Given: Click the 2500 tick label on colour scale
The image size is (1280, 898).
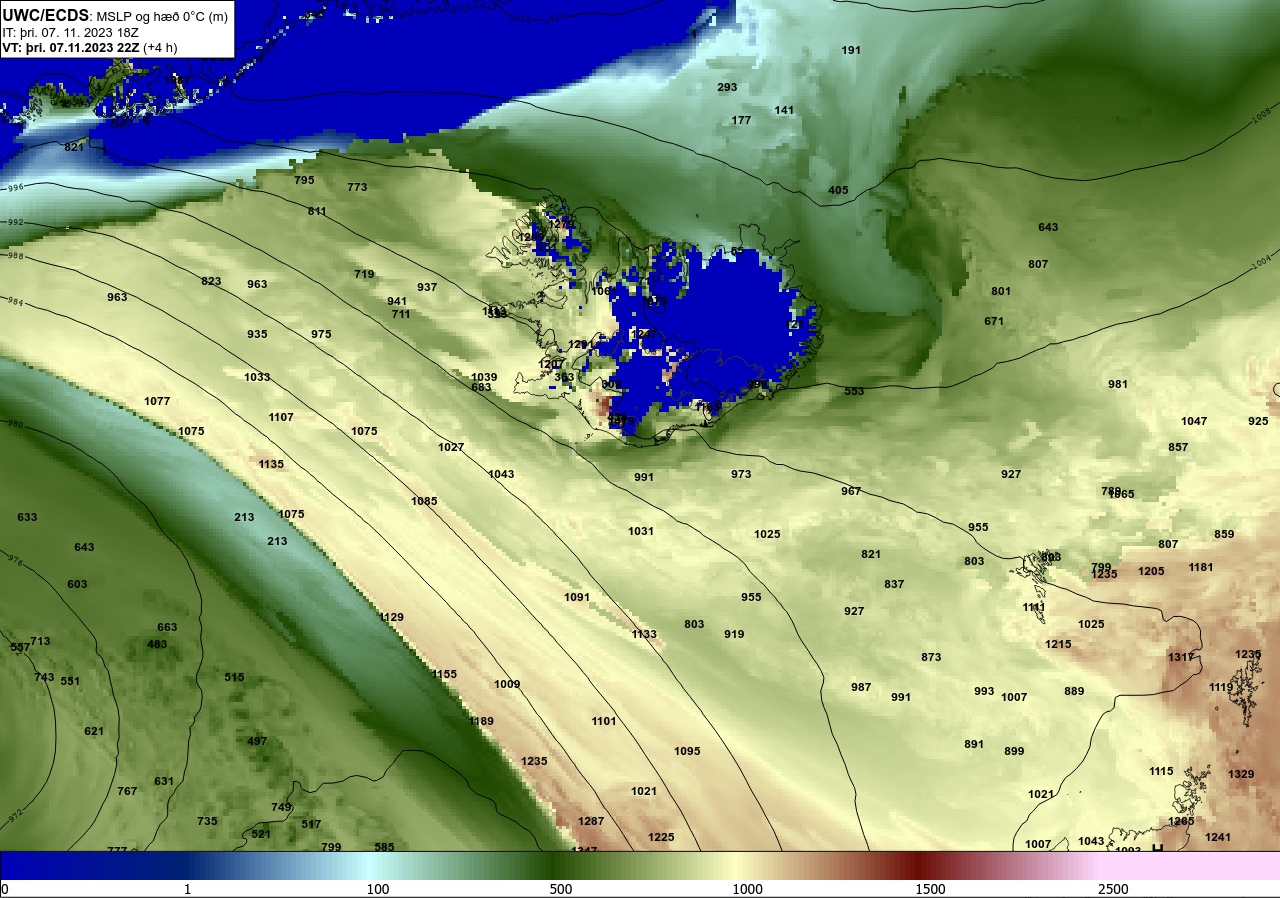Looking at the screenshot, I should pyautogui.click(x=1113, y=889).
